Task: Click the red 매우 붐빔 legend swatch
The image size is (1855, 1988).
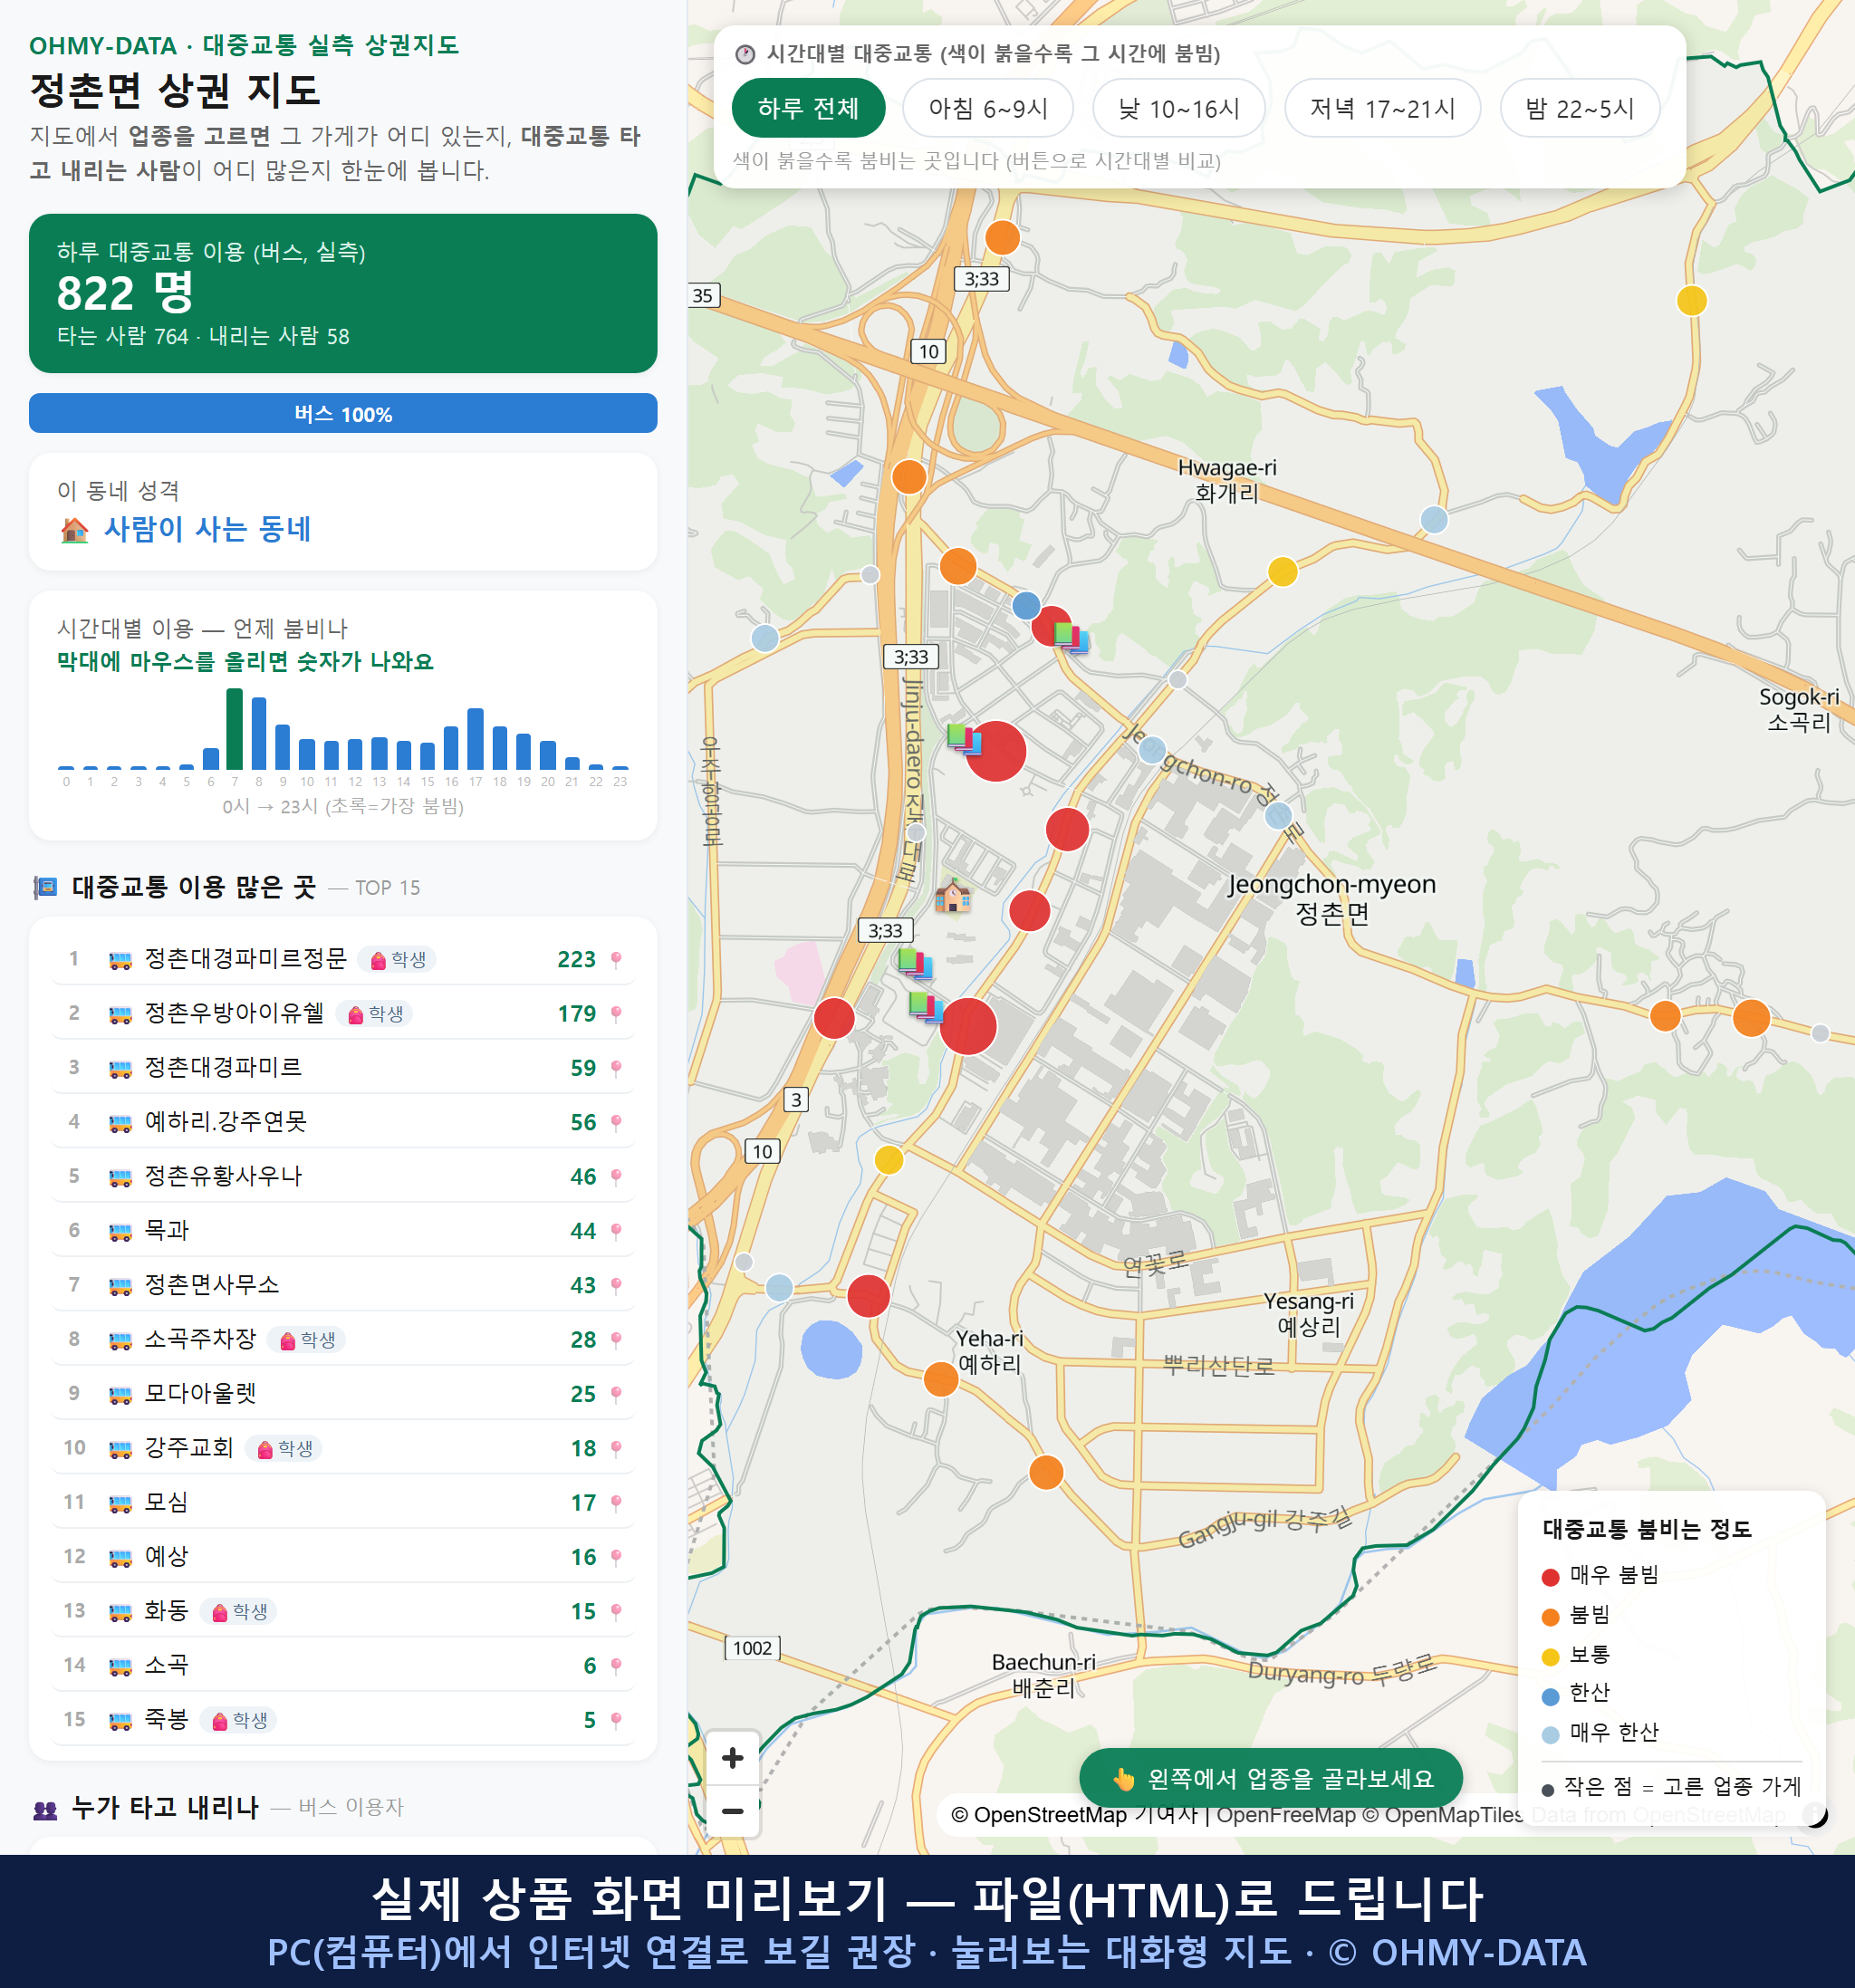Action: [1550, 1577]
